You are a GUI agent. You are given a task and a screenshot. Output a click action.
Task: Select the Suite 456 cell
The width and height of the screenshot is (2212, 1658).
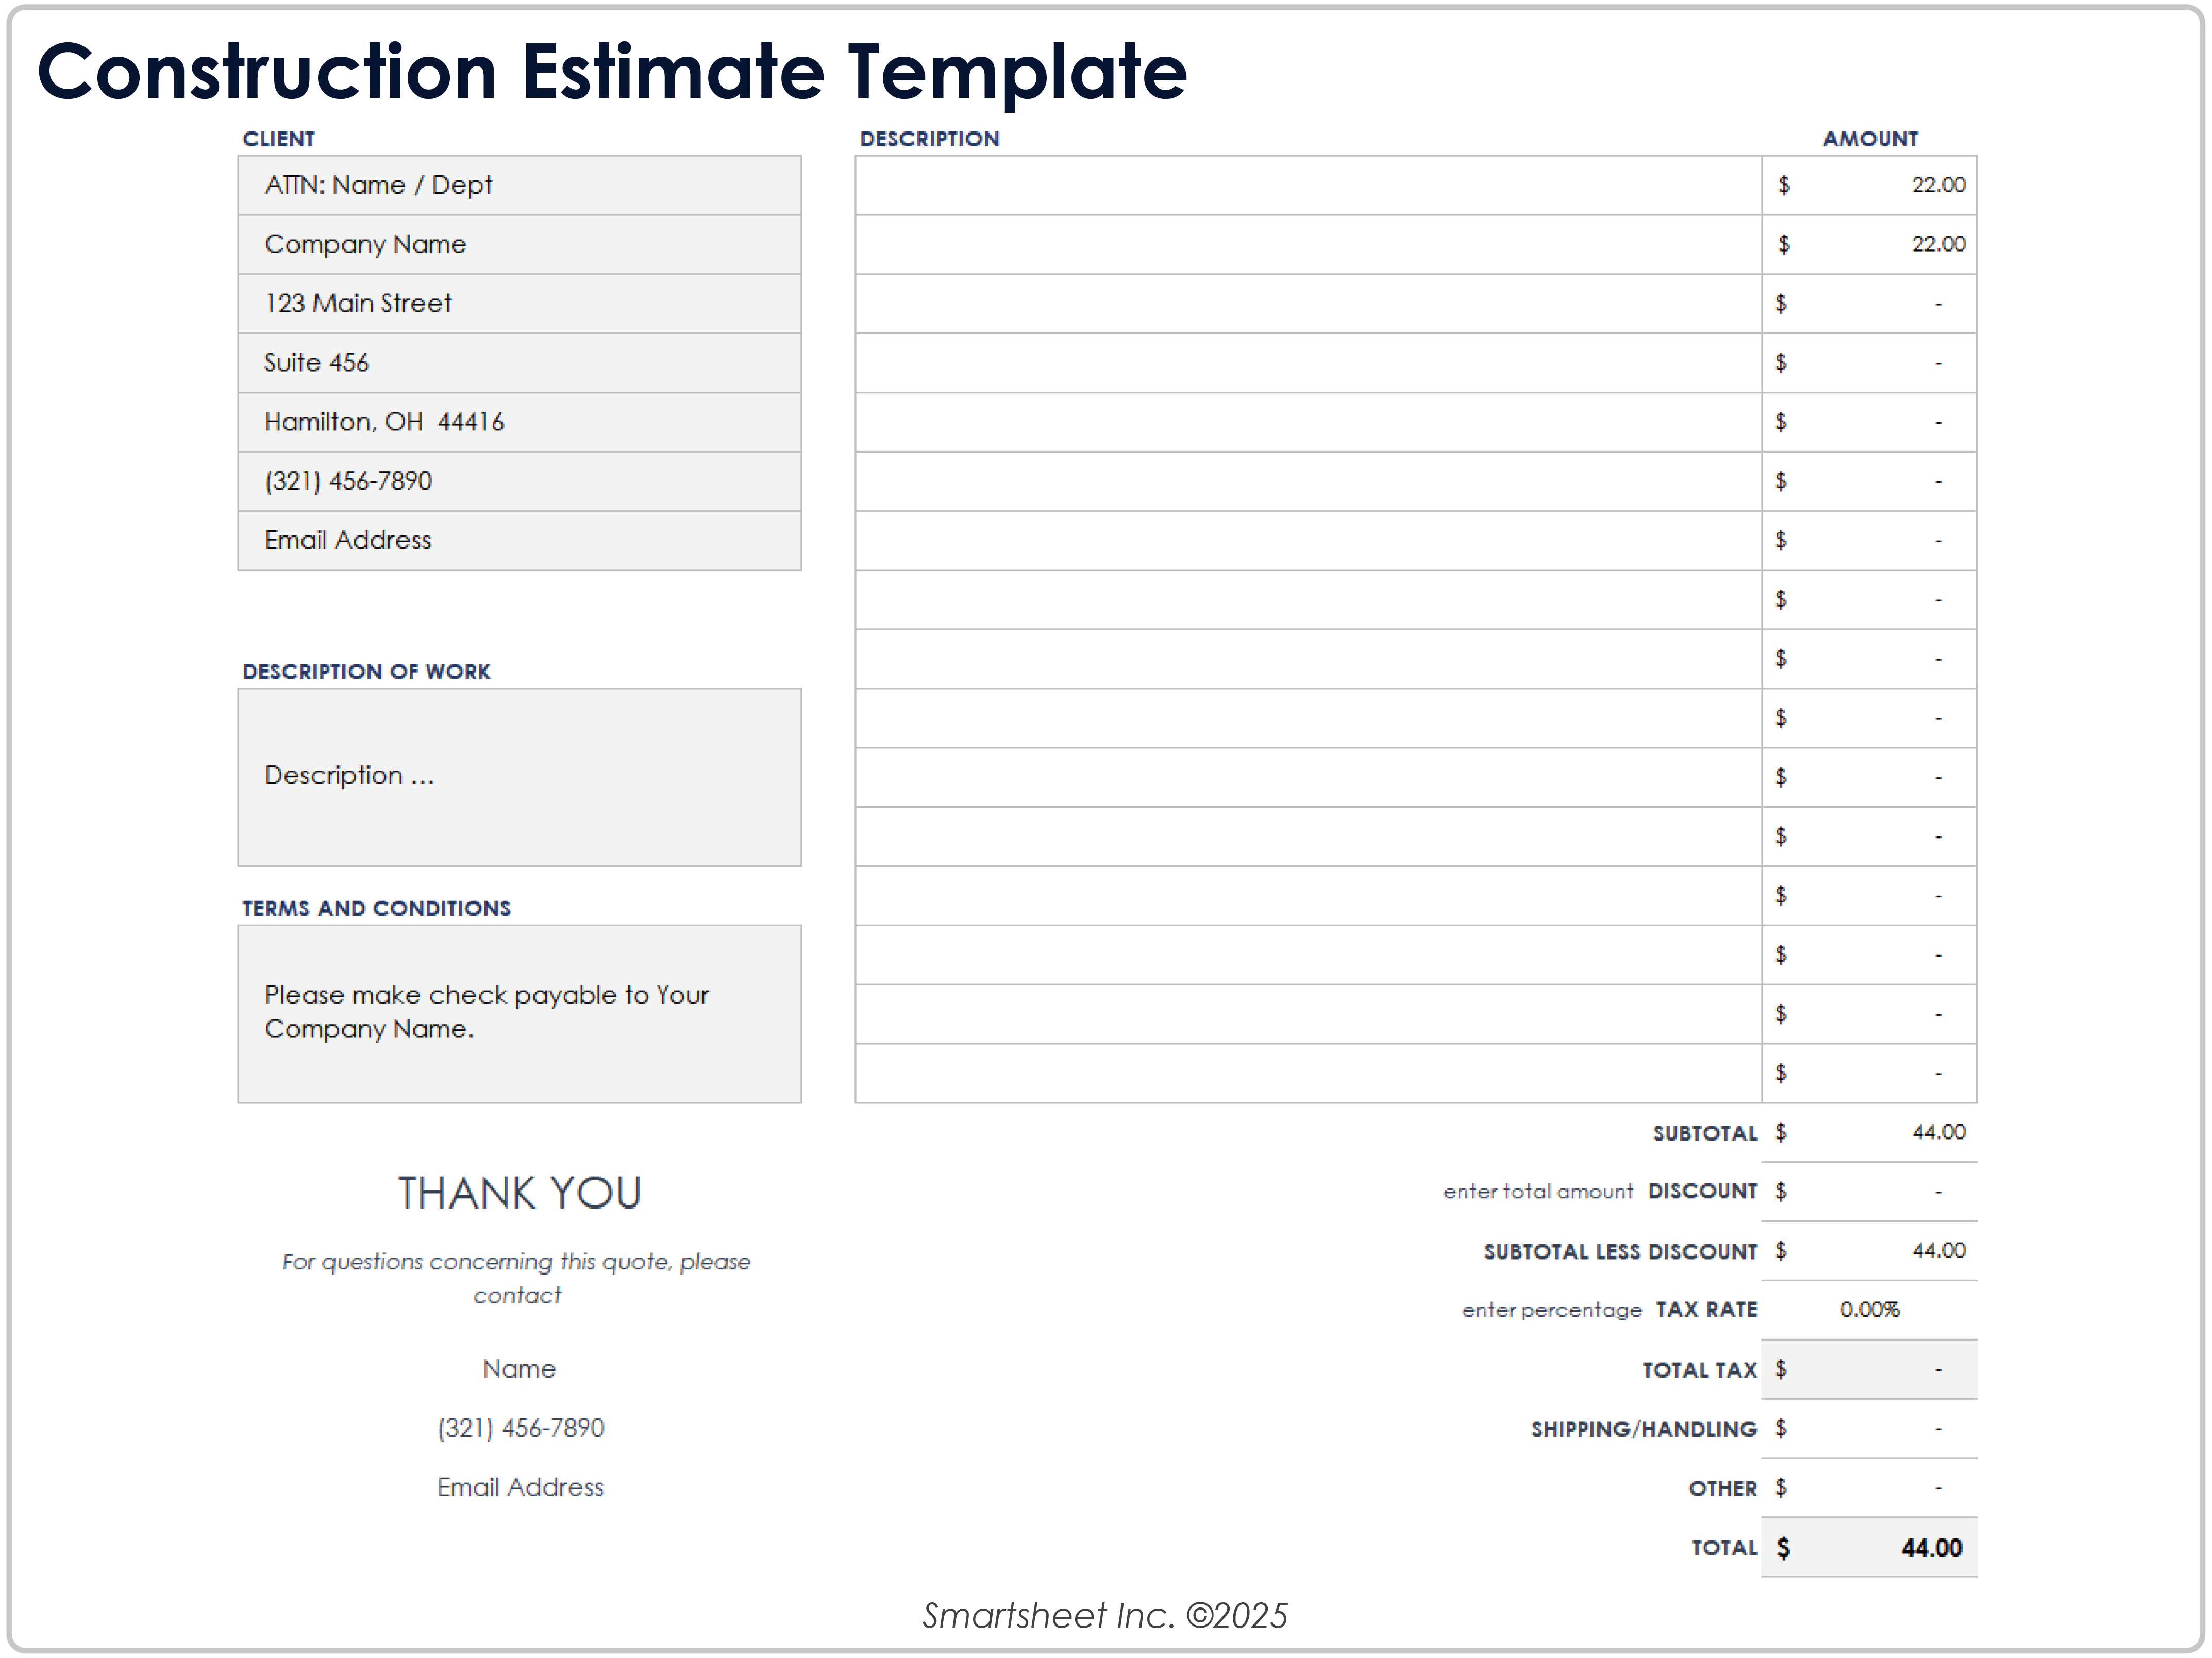point(518,362)
